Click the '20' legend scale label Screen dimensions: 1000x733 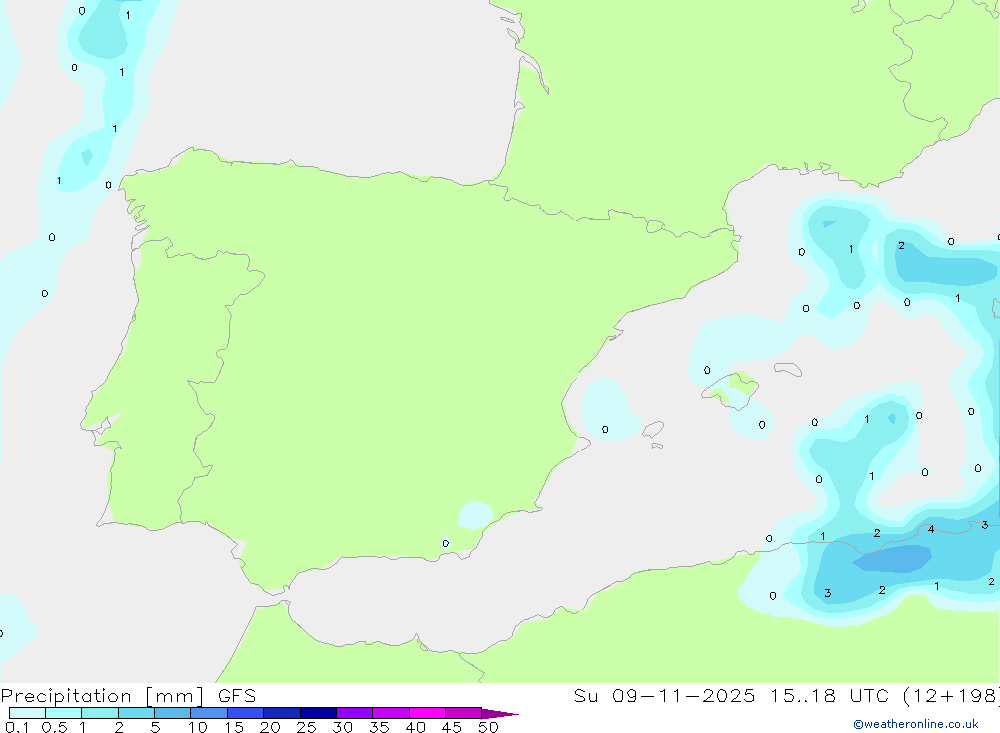coord(270,727)
